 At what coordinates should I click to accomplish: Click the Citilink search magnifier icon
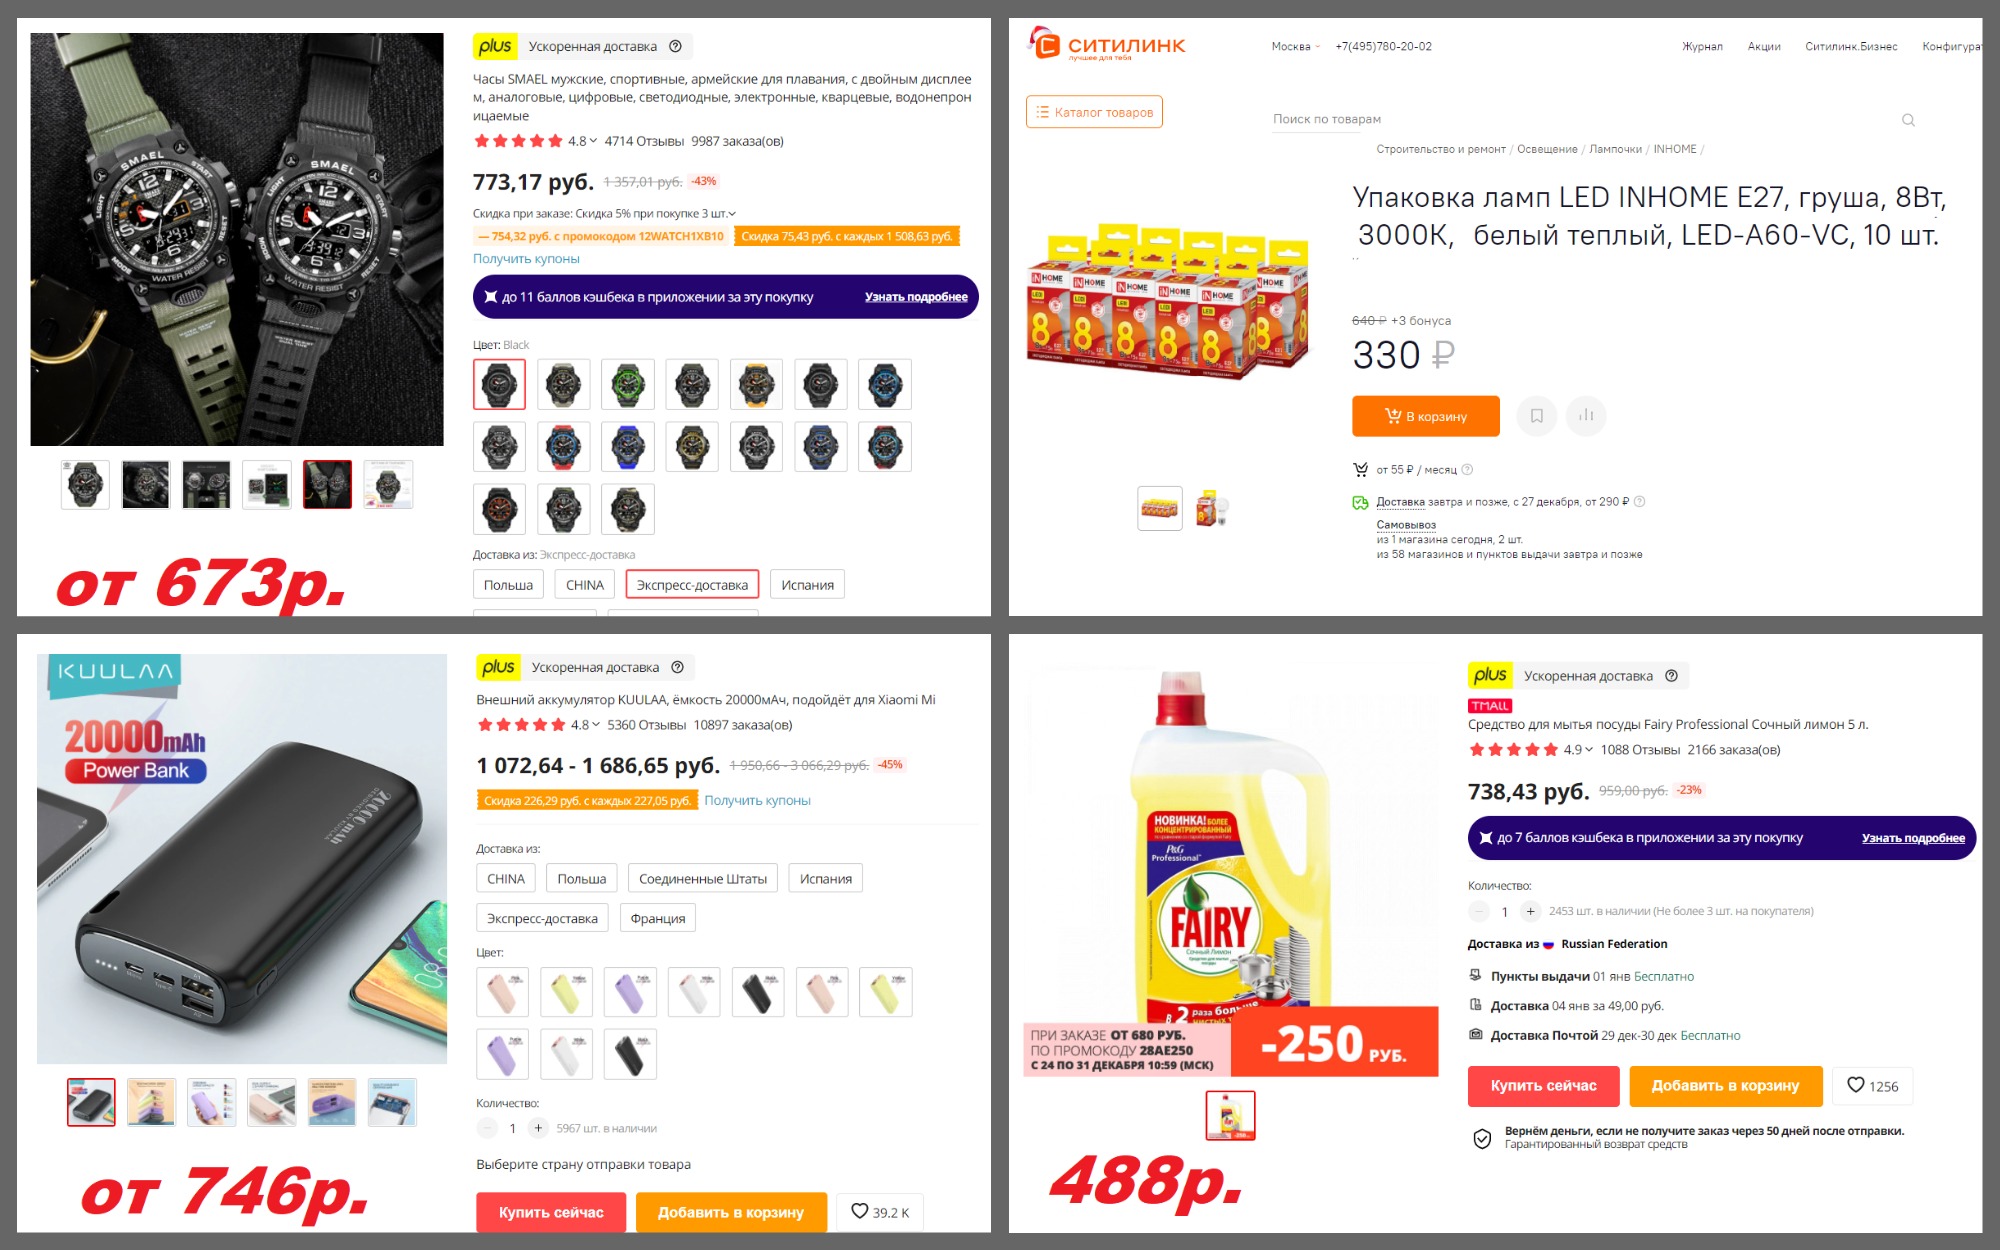point(1908,120)
